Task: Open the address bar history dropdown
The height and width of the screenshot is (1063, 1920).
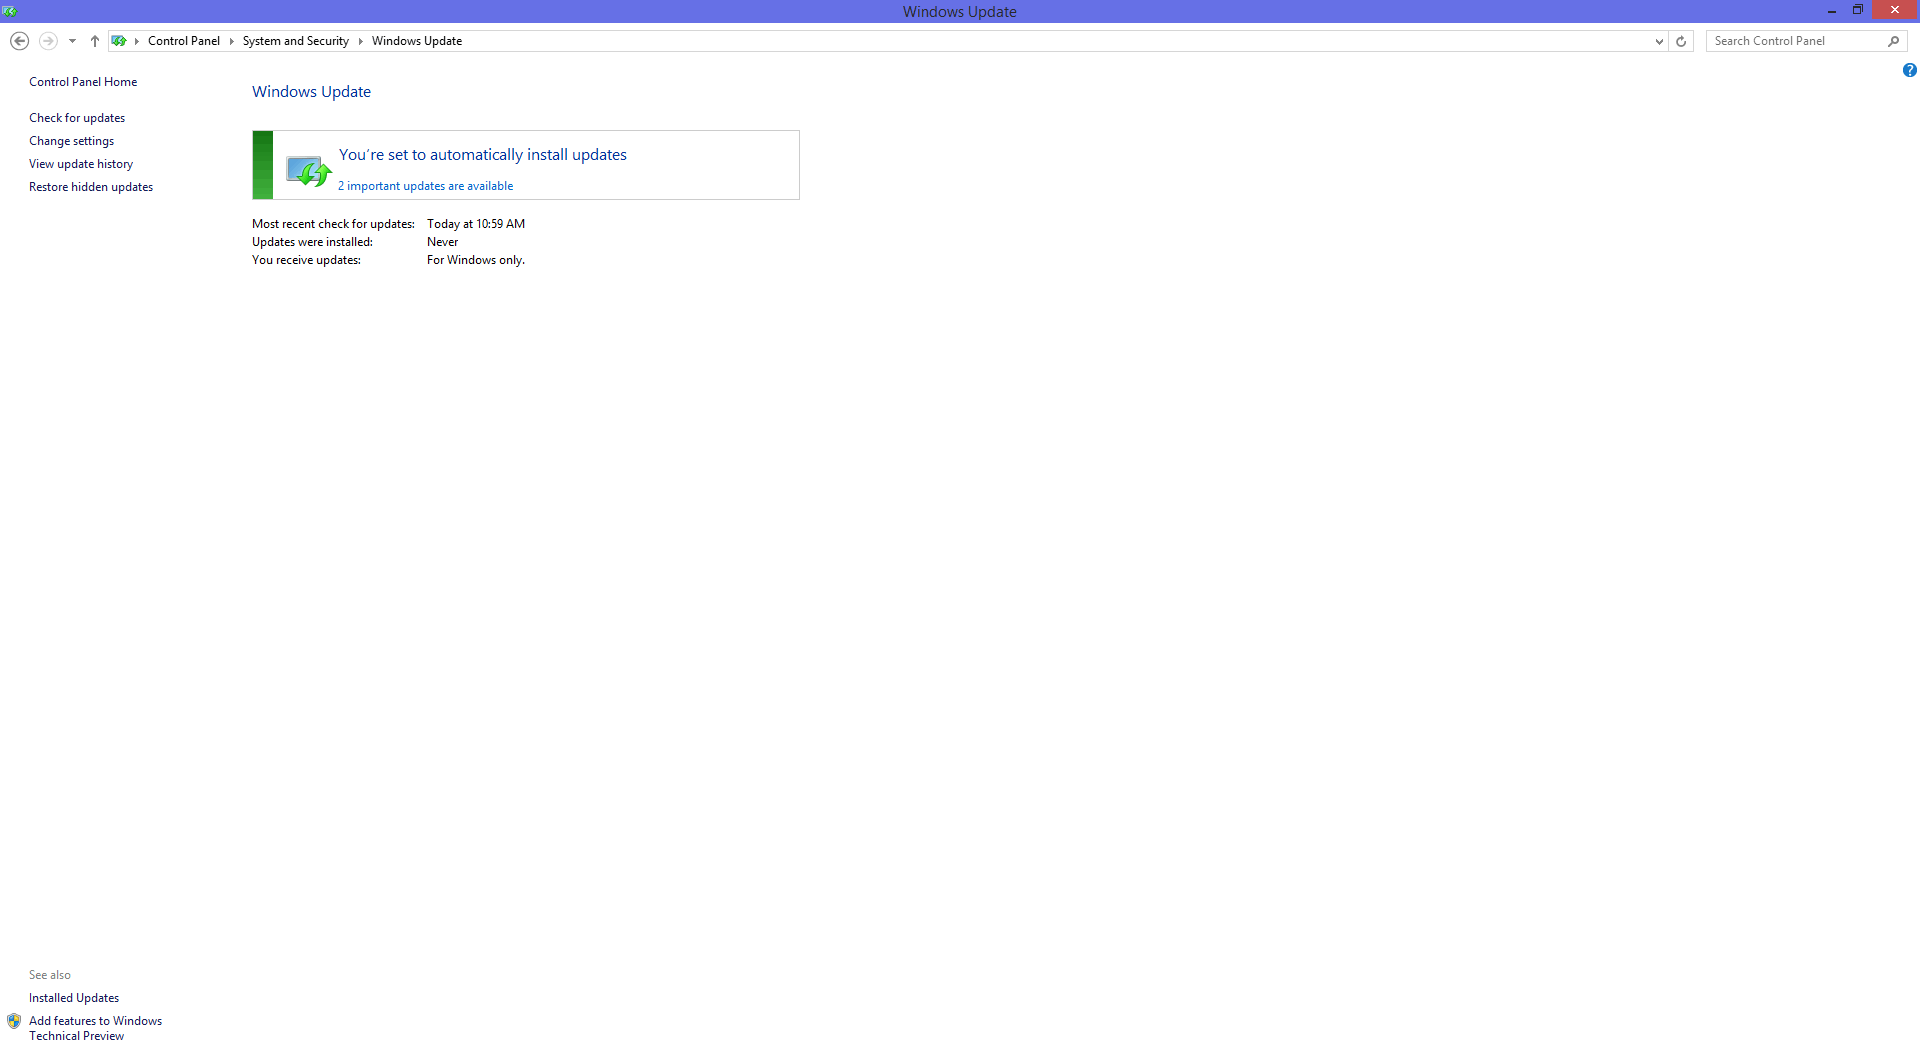Action: pyautogui.click(x=1659, y=41)
